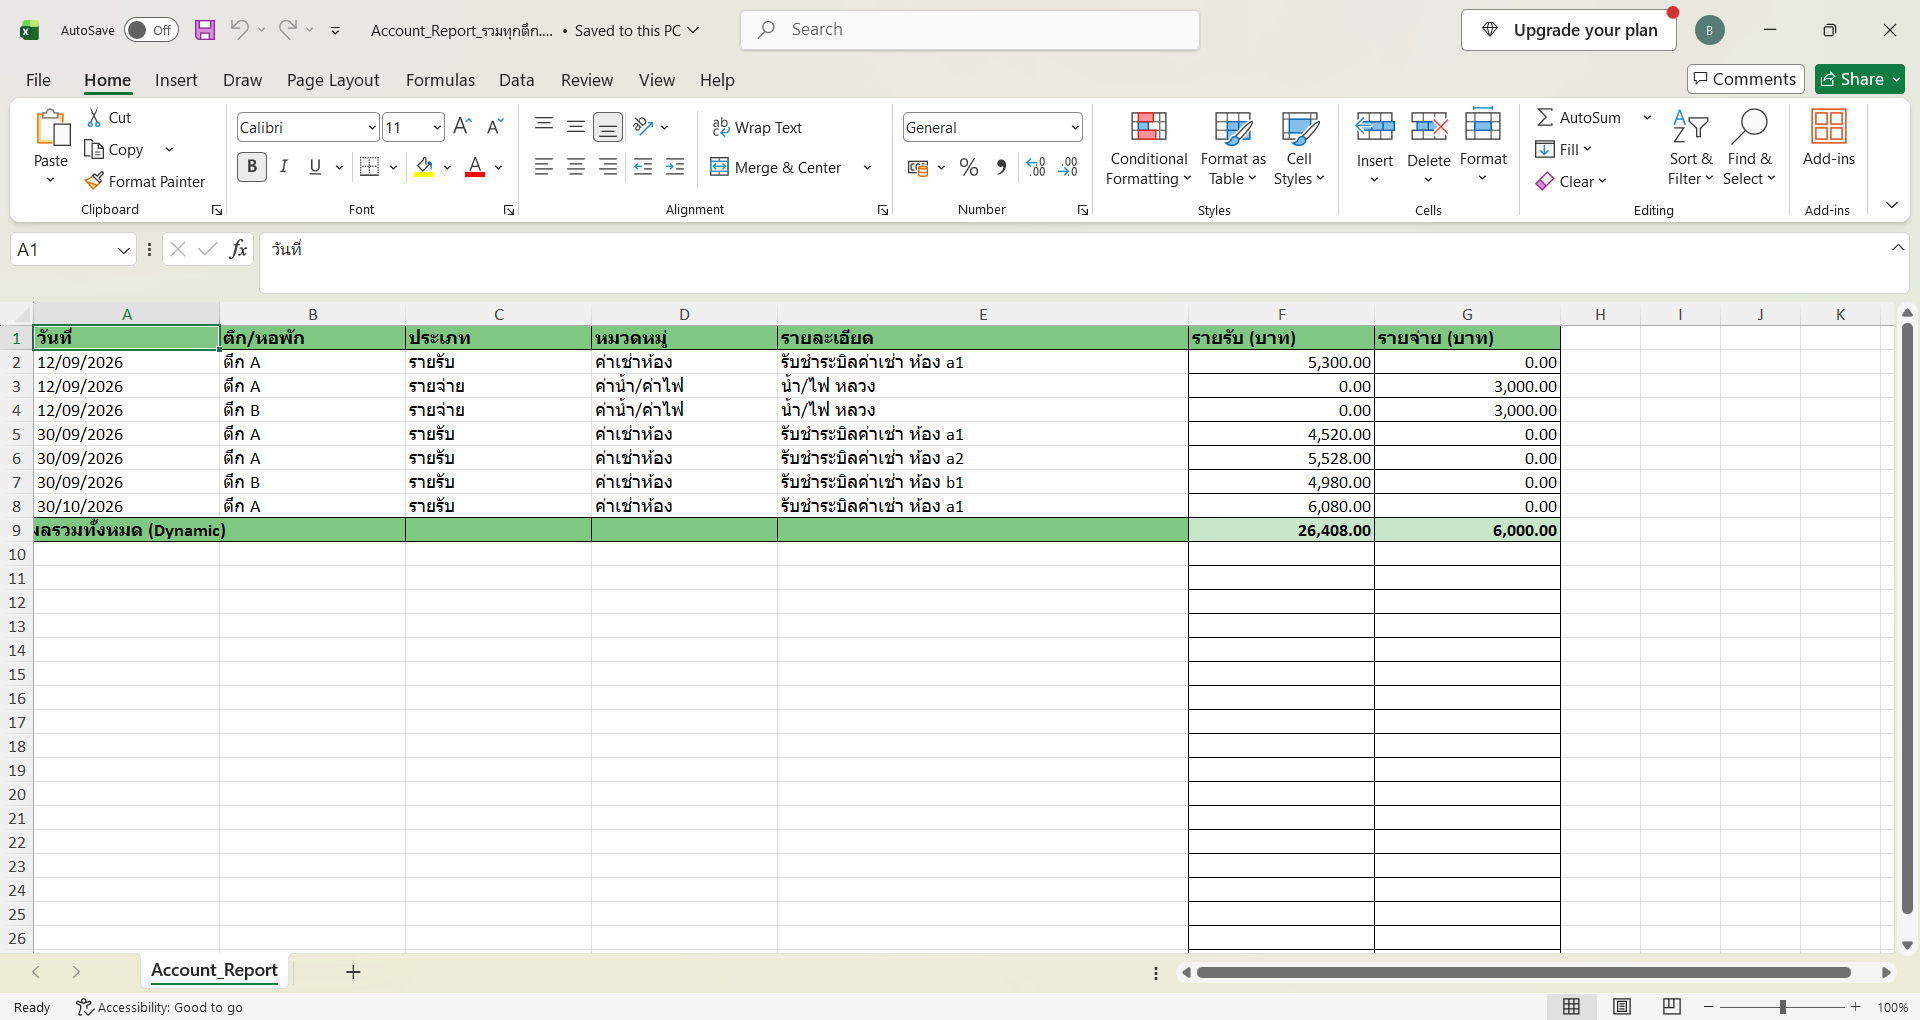Viewport: 1920px width, 1020px height.
Task: Switch to the Formulas tab
Action: 440,80
